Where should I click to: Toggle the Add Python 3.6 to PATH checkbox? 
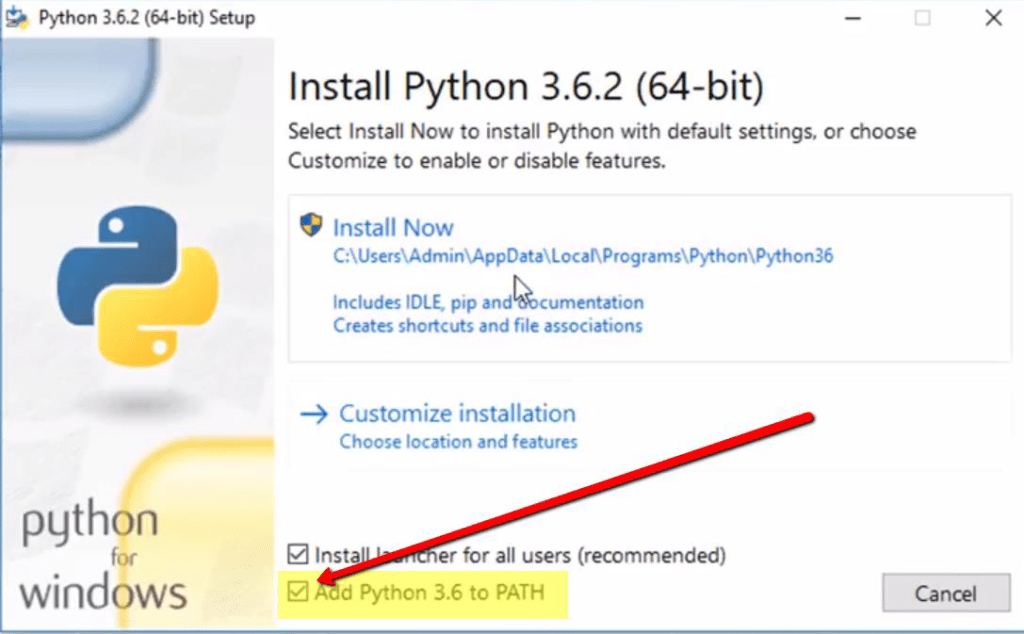point(298,592)
